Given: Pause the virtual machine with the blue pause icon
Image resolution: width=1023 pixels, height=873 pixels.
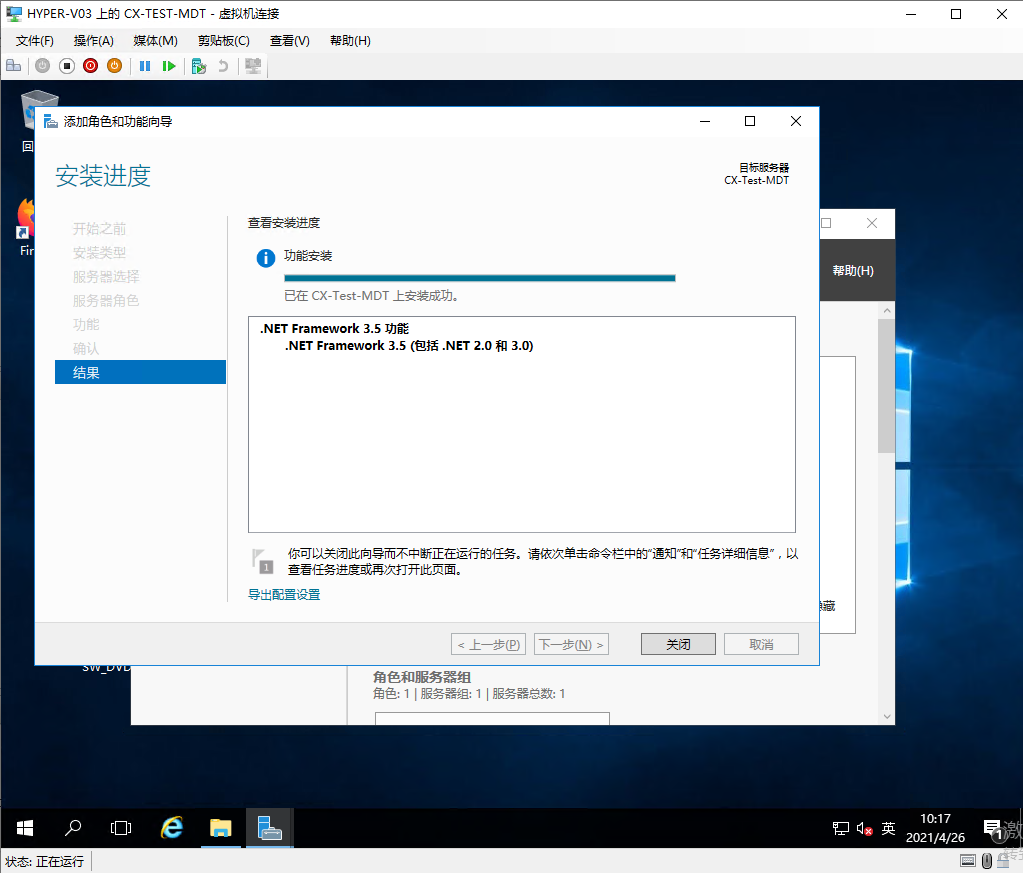Looking at the screenshot, I should pos(144,65).
